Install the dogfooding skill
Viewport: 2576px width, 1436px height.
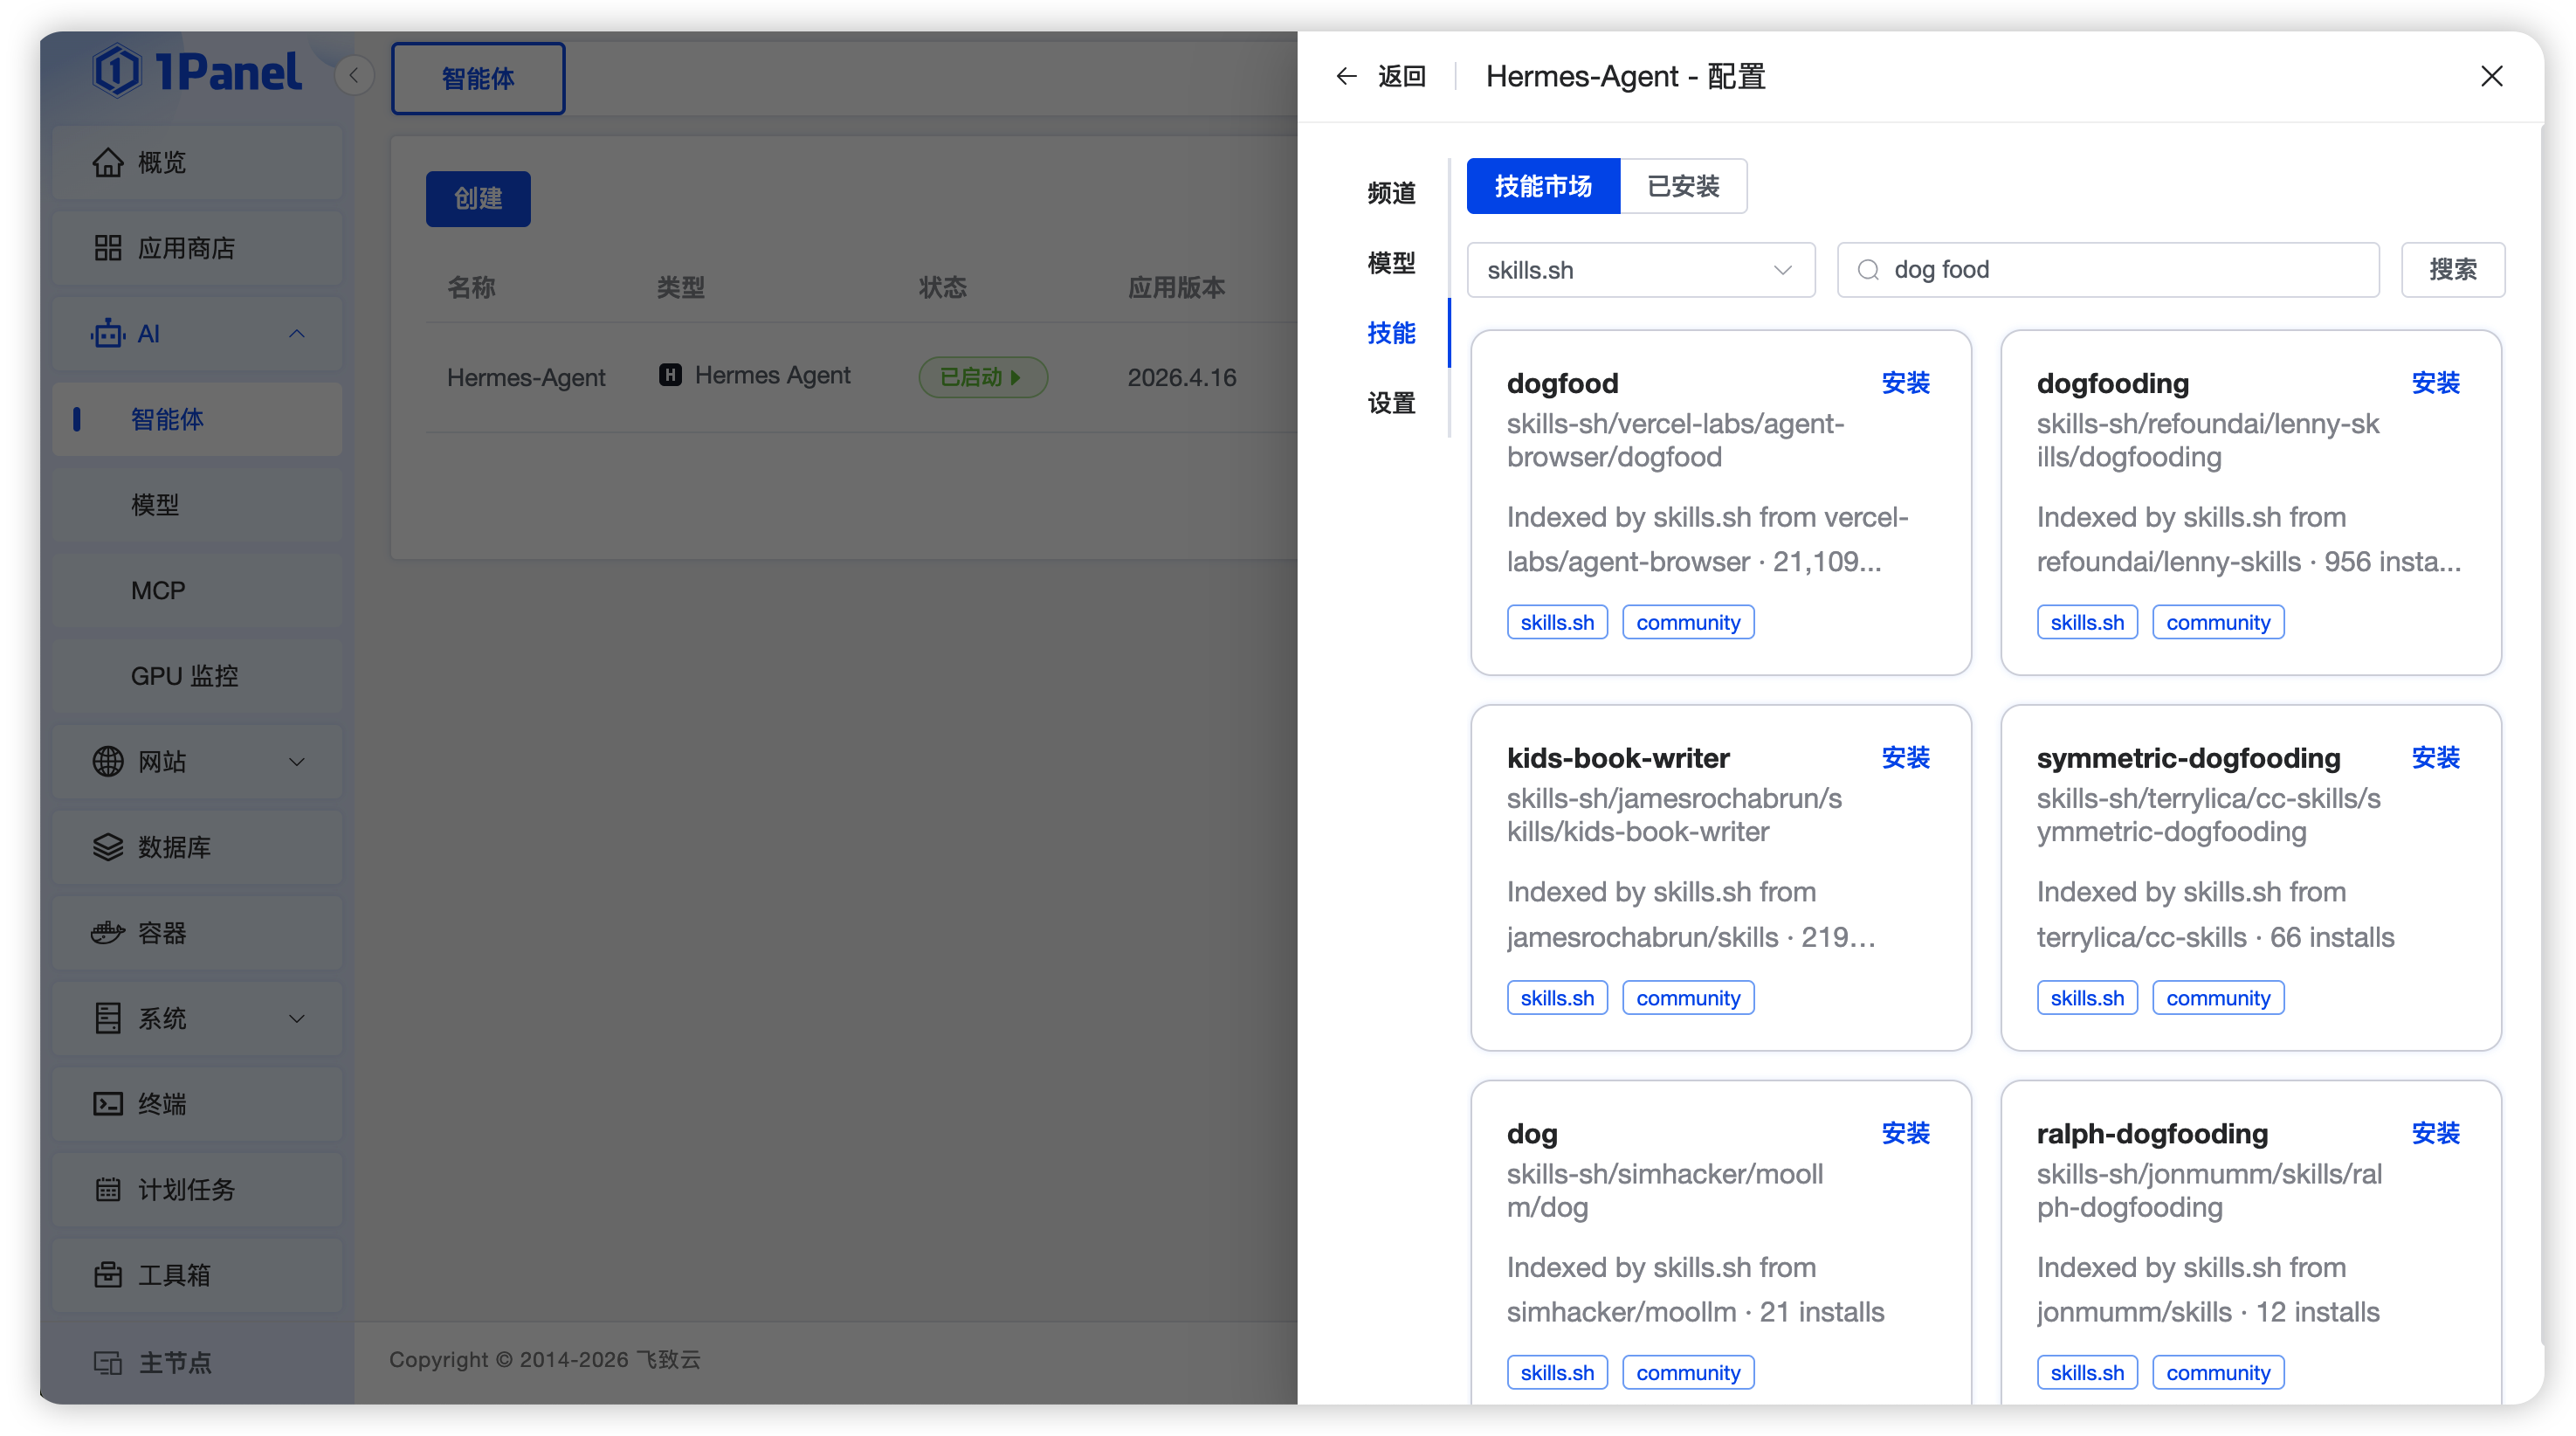(2435, 383)
